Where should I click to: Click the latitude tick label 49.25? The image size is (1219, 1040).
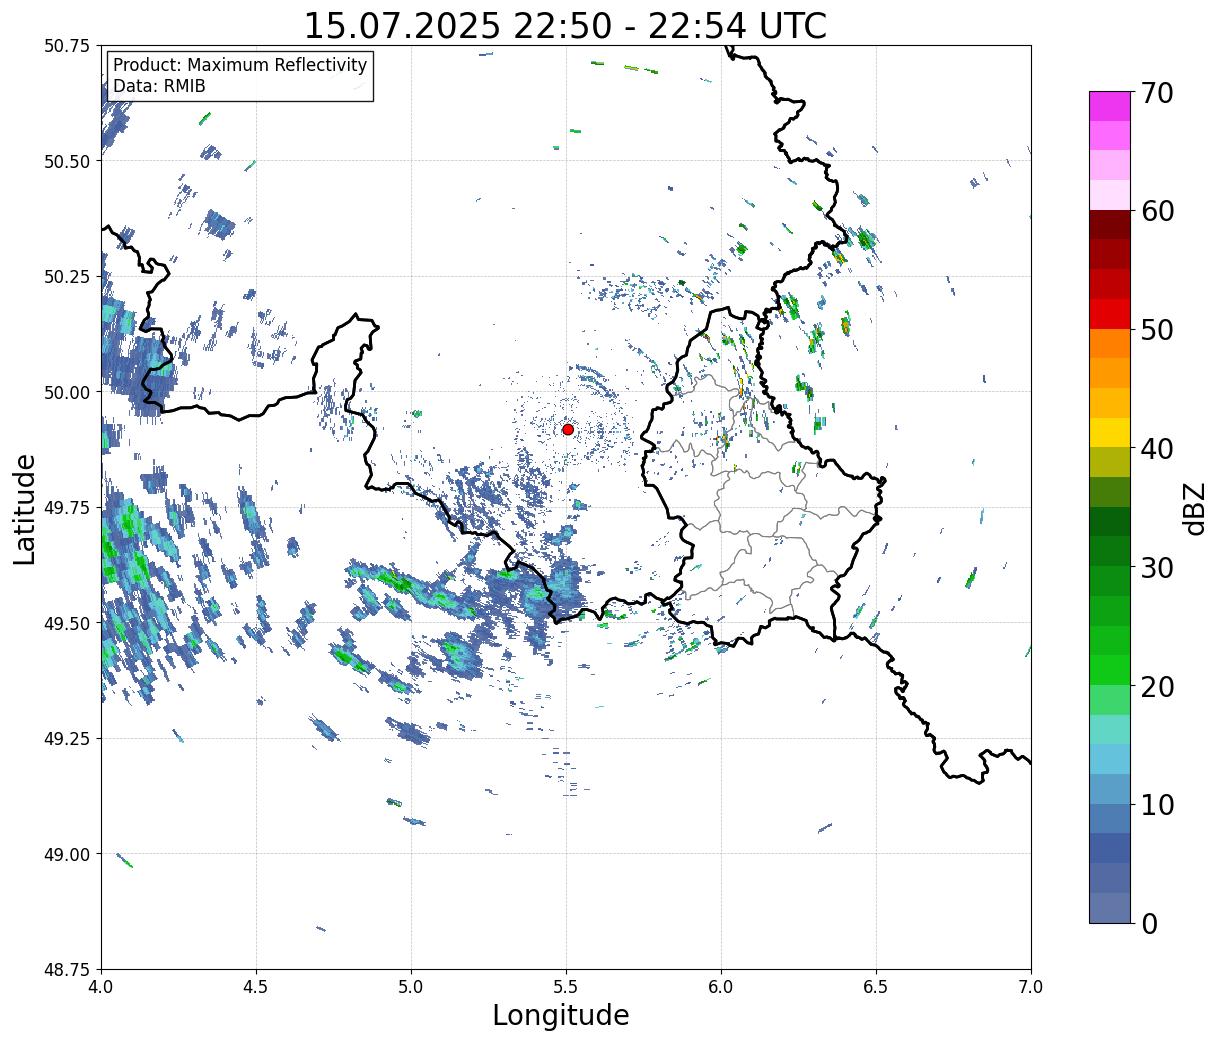pos(67,739)
